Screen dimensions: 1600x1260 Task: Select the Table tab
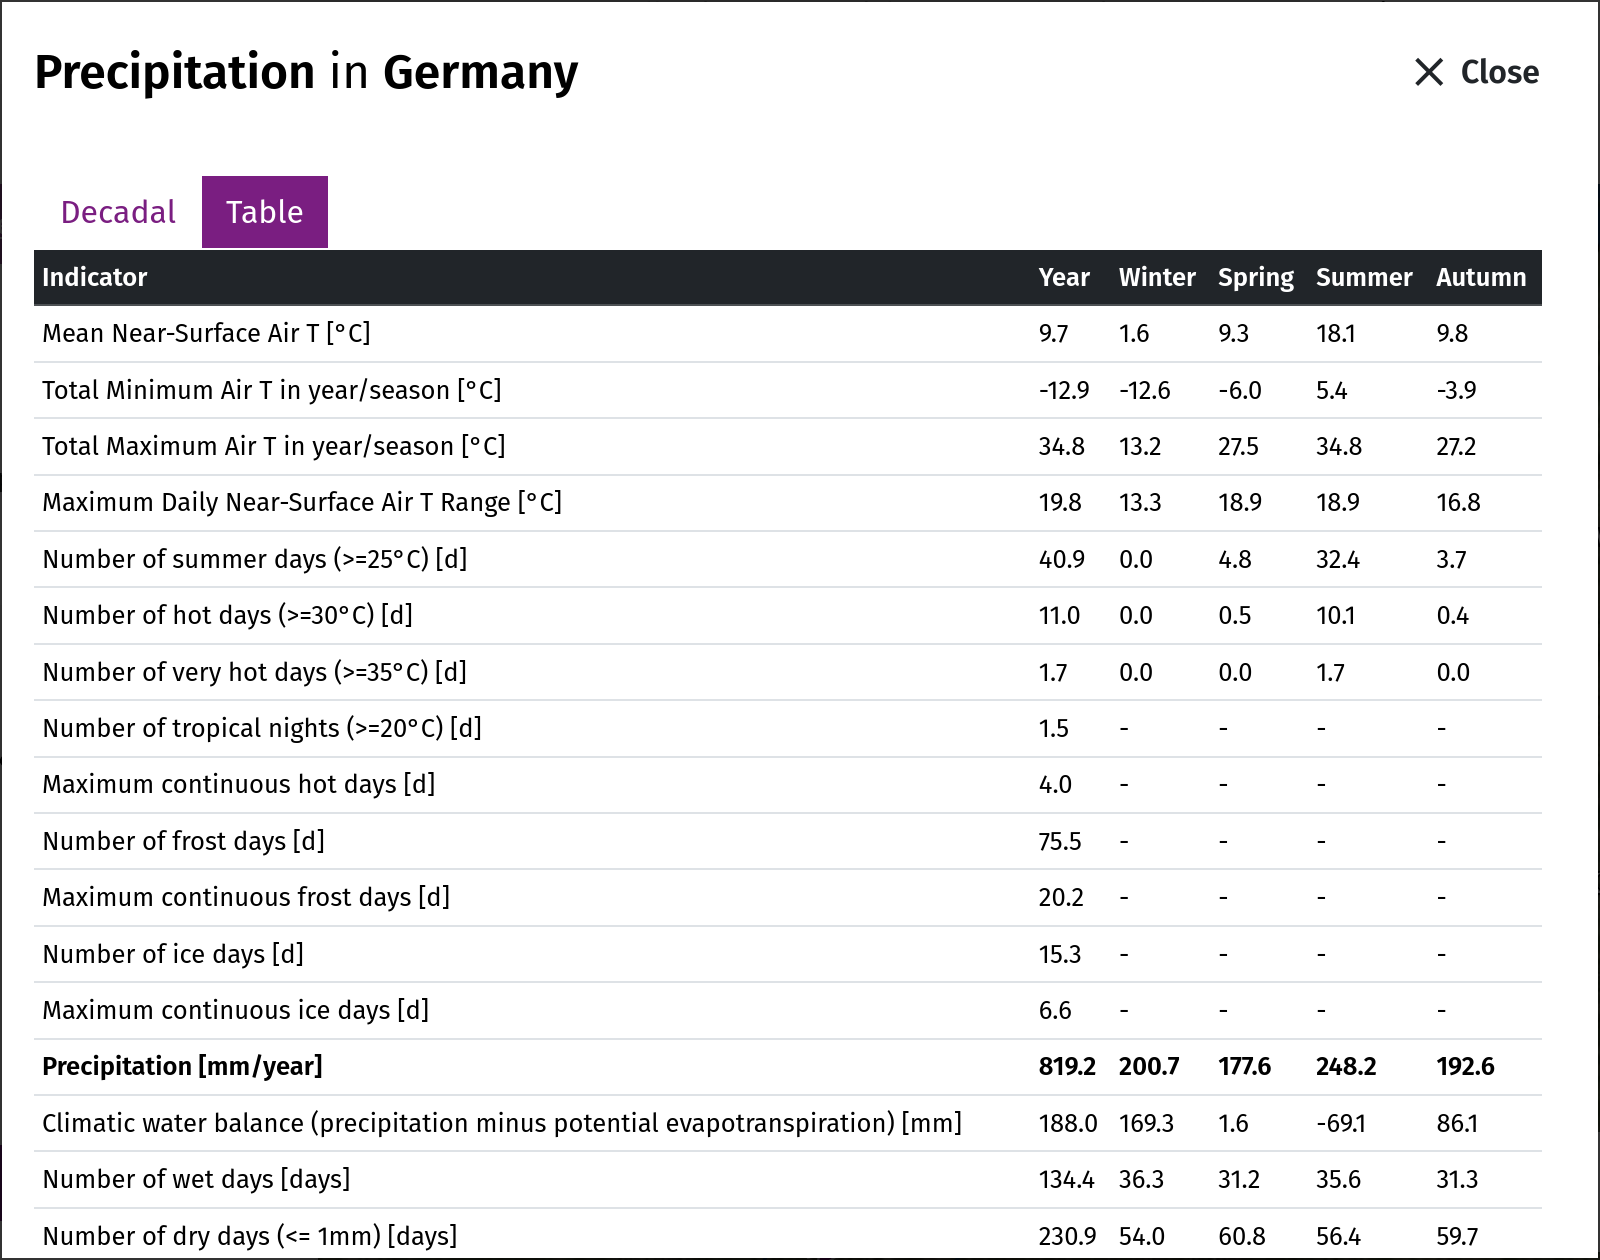pos(265,212)
